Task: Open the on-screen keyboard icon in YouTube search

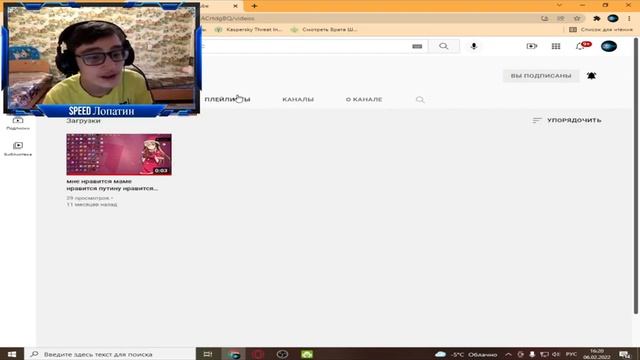Action: pyautogui.click(x=417, y=47)
